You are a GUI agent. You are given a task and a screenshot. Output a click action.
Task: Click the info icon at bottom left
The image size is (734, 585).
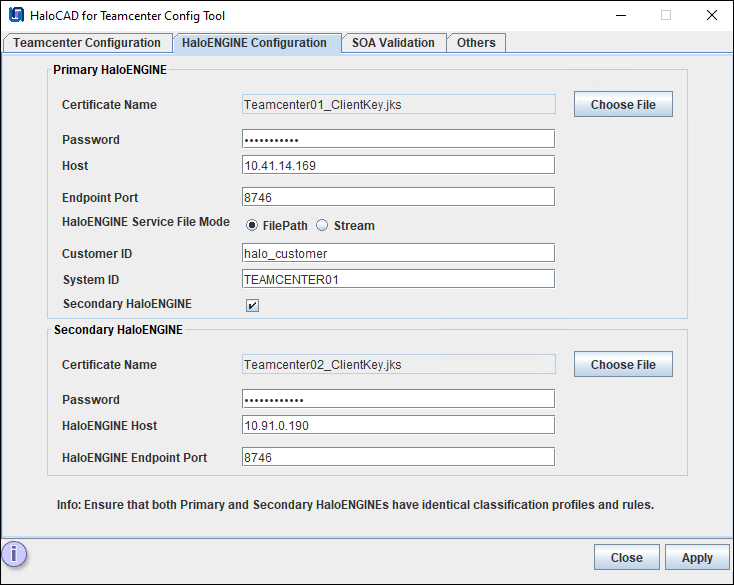coord(14,554)
